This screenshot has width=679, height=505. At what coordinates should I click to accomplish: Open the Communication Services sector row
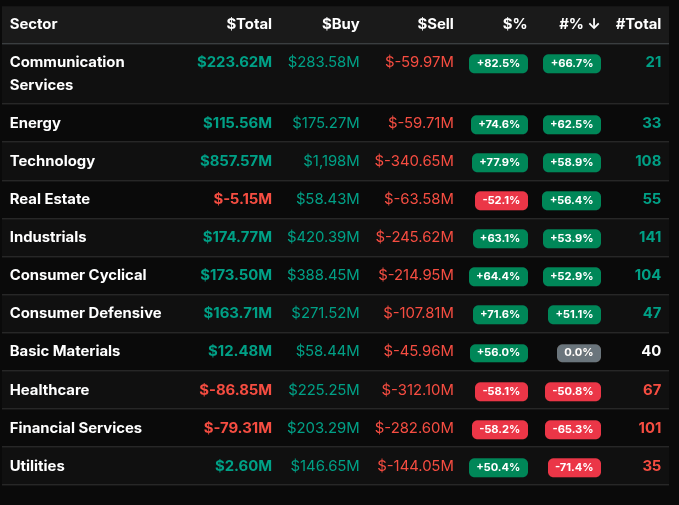click(67, 73)
